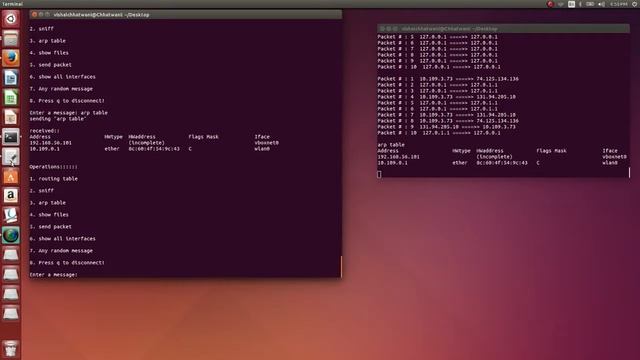Open the Amazon dock icon

click(11, 196)
